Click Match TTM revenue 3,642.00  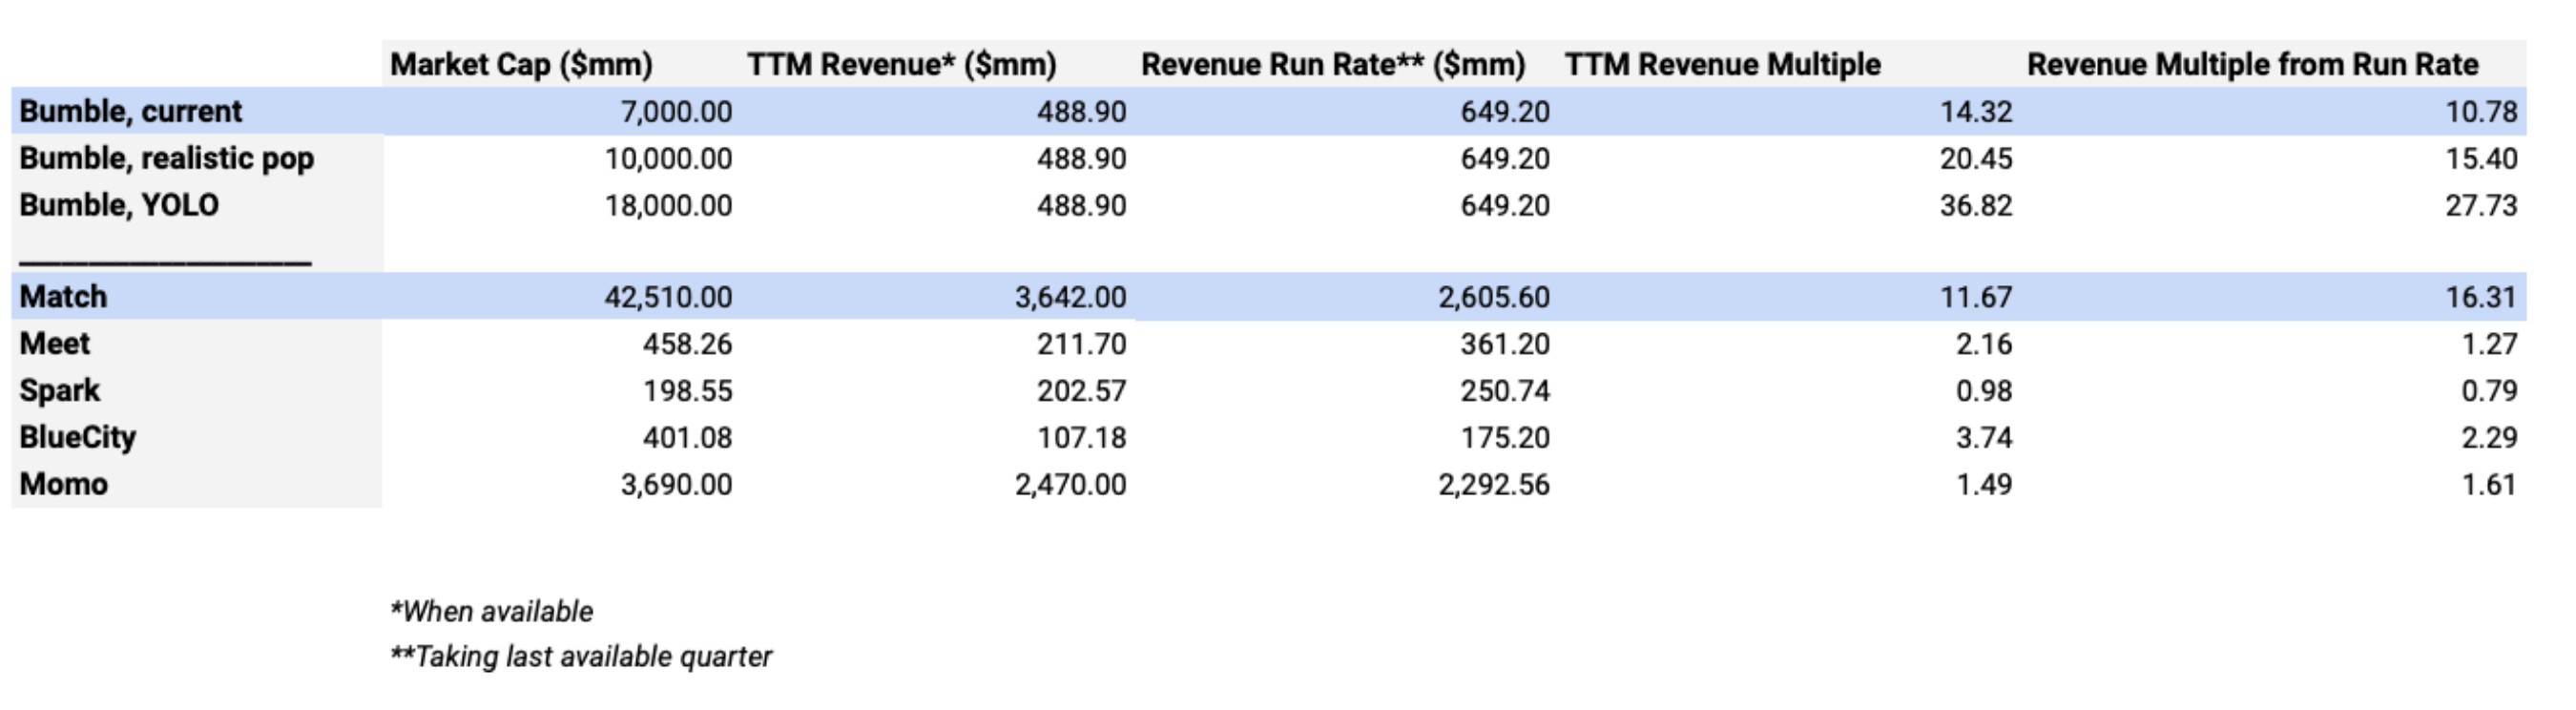pyautogui.click(x=1070, y=297)
